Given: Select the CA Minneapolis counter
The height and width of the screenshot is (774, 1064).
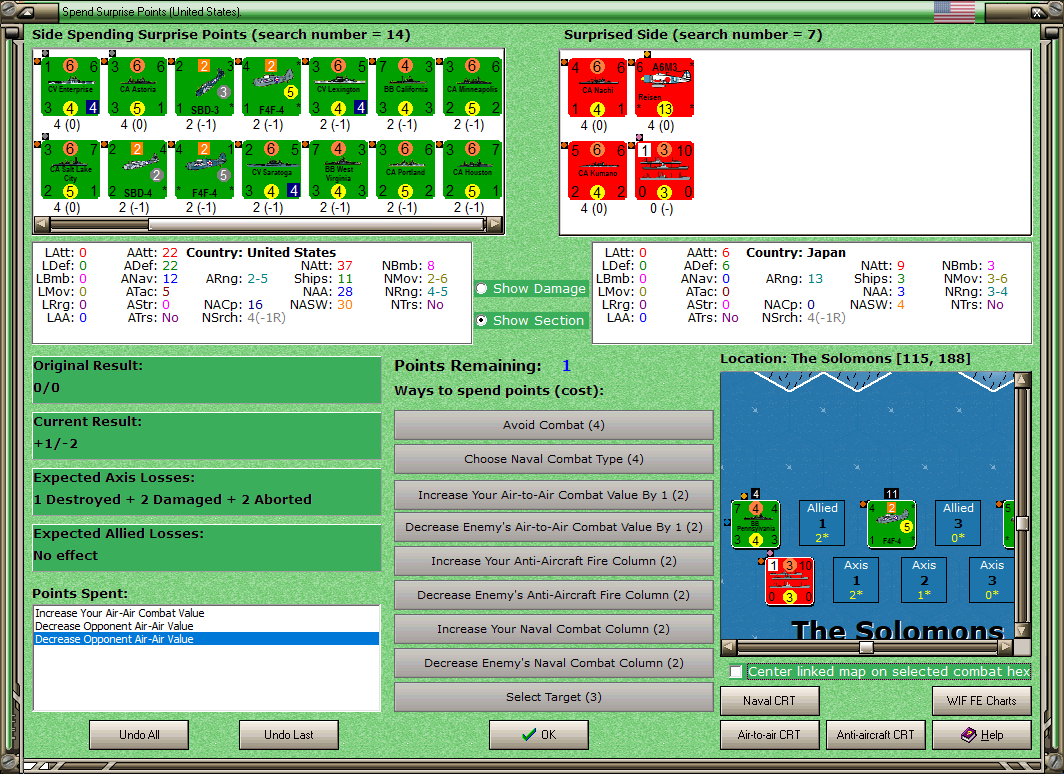Looking at the screenshot, I should pos(472,87).
